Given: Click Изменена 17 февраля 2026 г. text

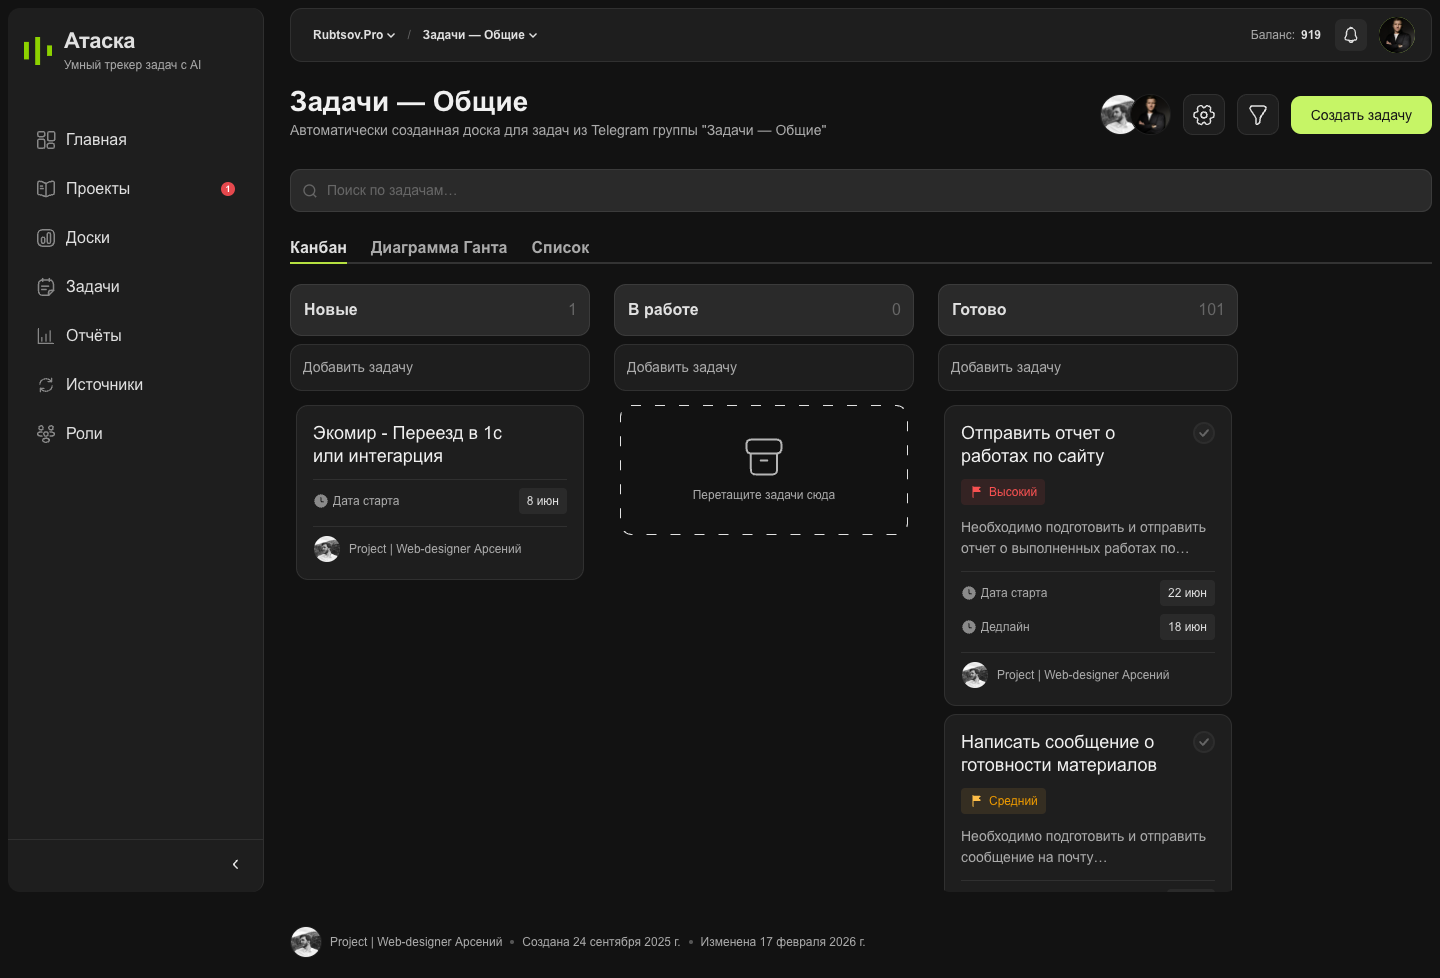Looking at the screenshot, I should pos(783,942).
